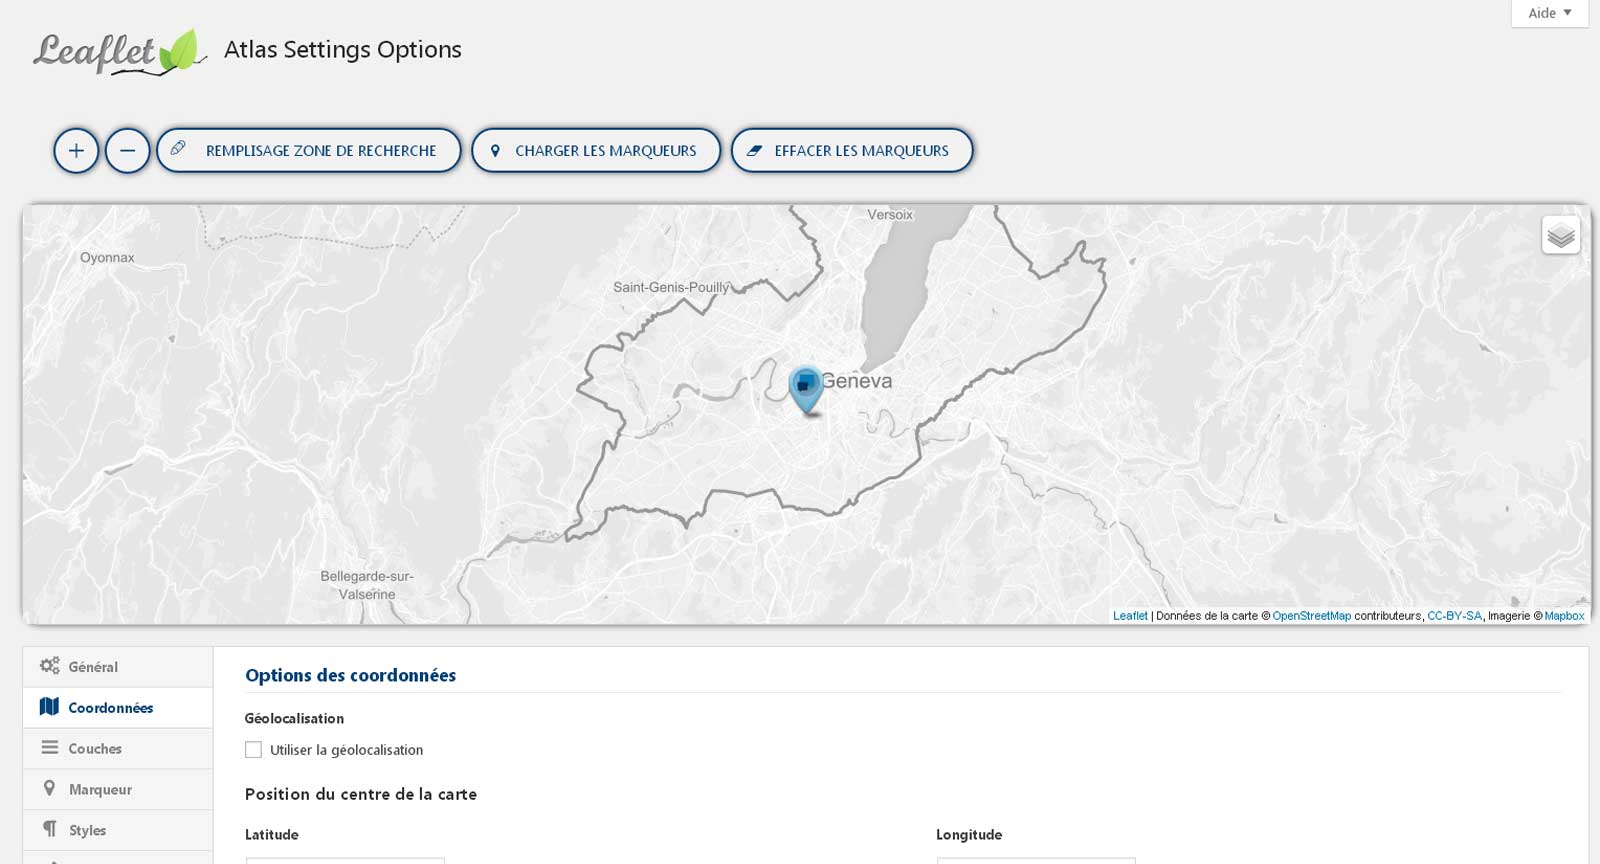Follow the Mapbox attribution link
Image resolution: width=1600 pixels, height=864 pixels.
[x=1564, y=616]
